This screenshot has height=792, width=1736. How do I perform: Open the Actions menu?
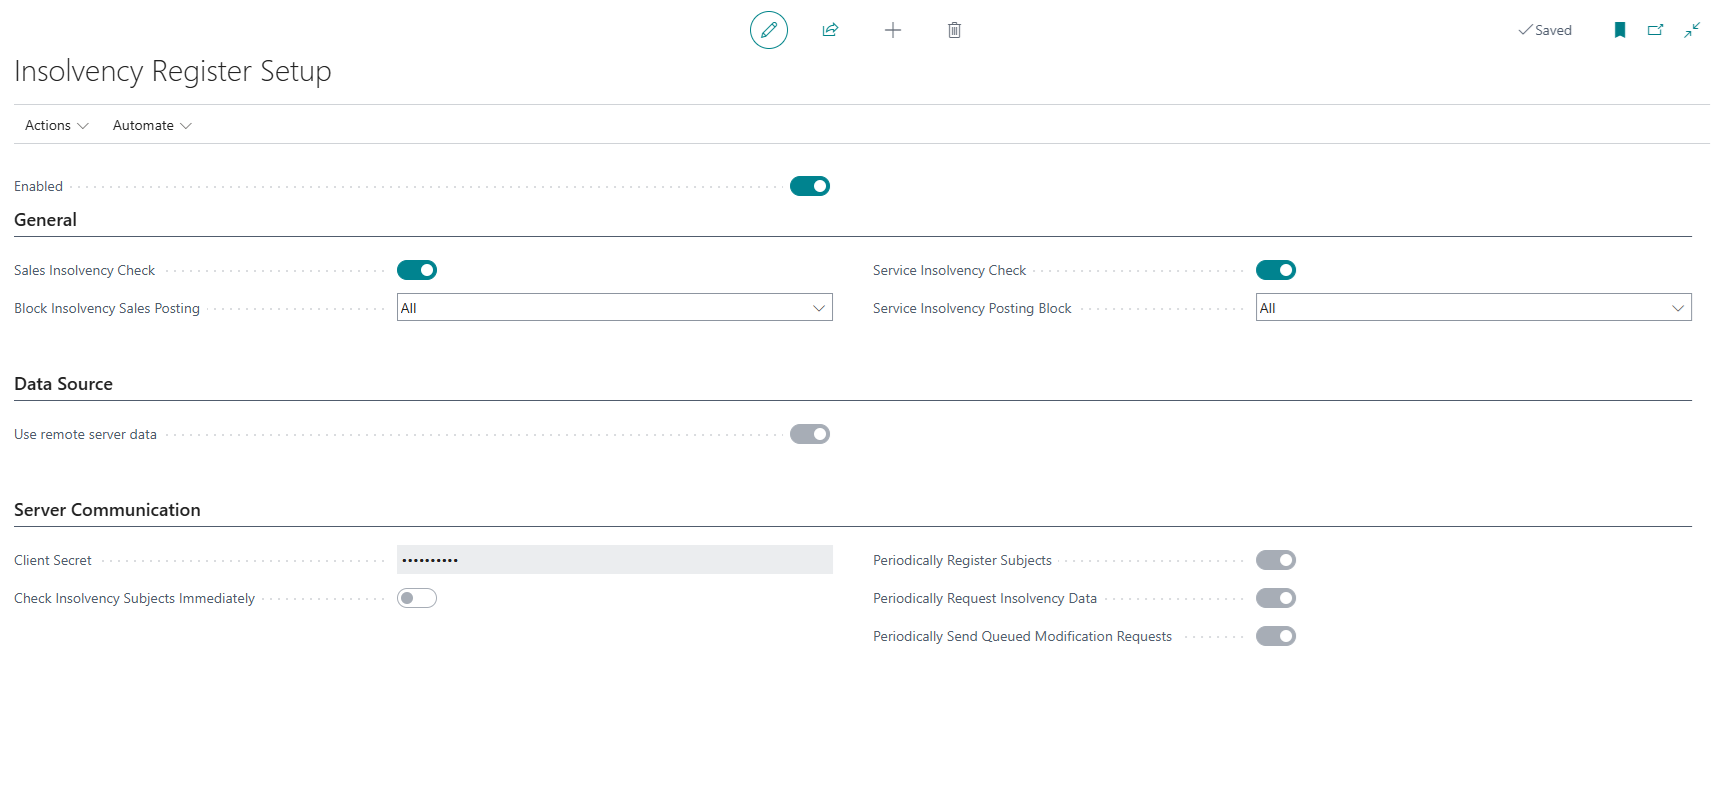click(56, 125)
